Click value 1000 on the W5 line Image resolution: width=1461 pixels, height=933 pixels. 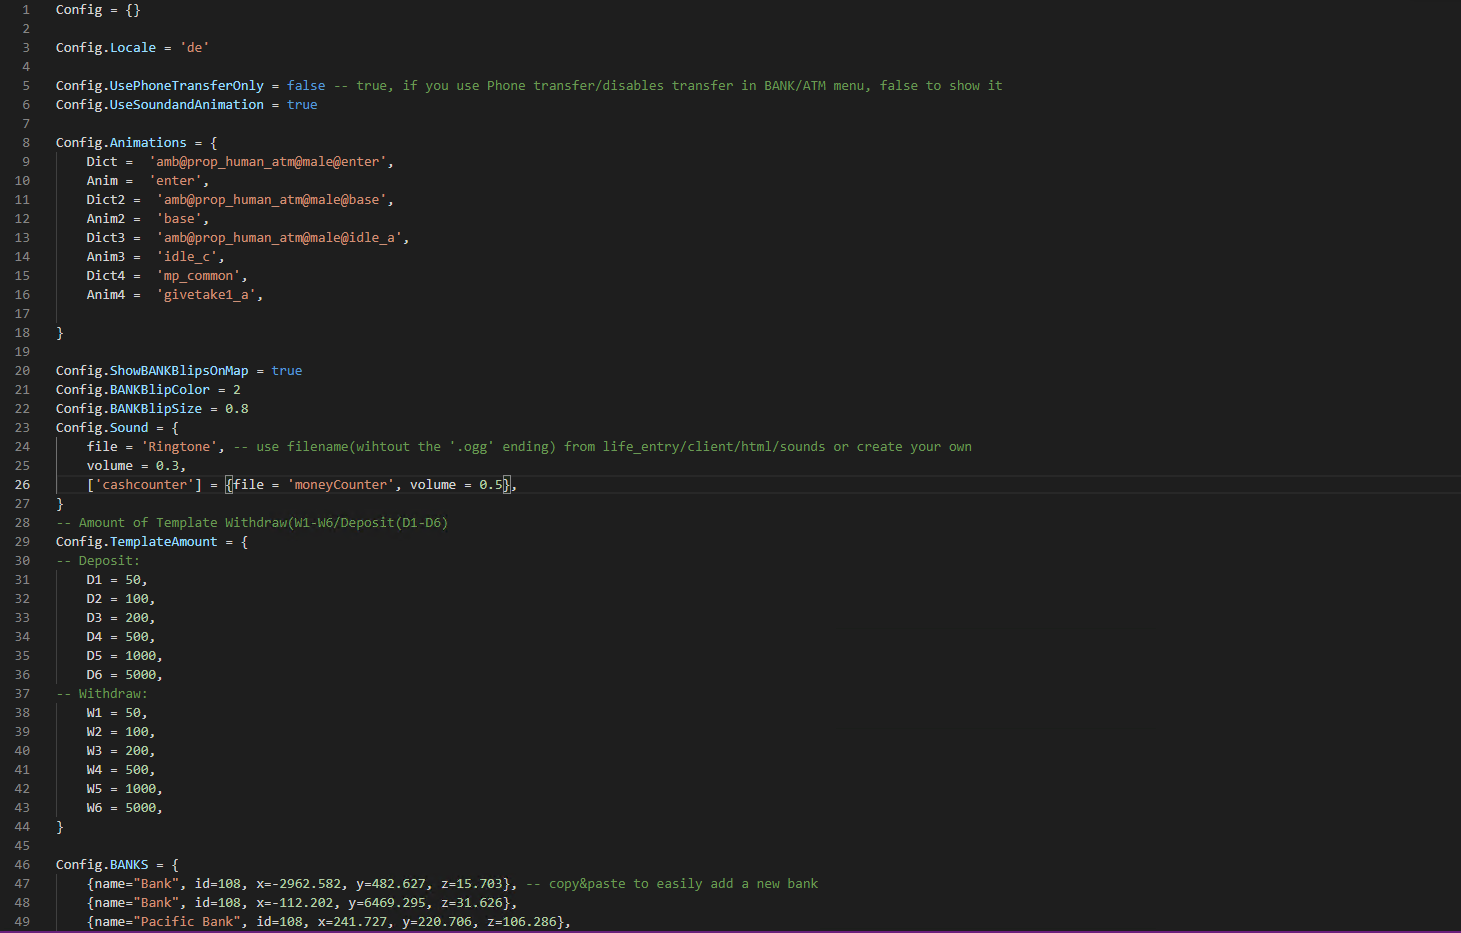(141, 789)
